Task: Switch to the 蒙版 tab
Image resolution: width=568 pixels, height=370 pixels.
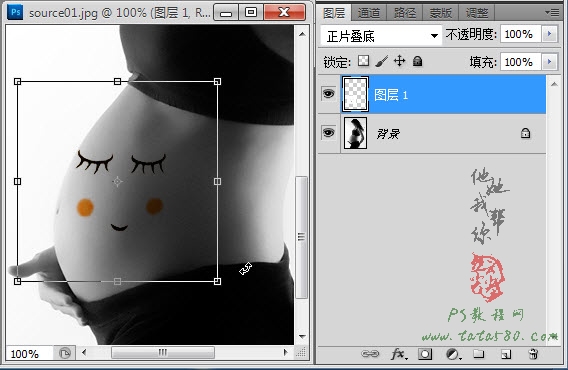Action: pyautogui.click(x=440, y=13)
